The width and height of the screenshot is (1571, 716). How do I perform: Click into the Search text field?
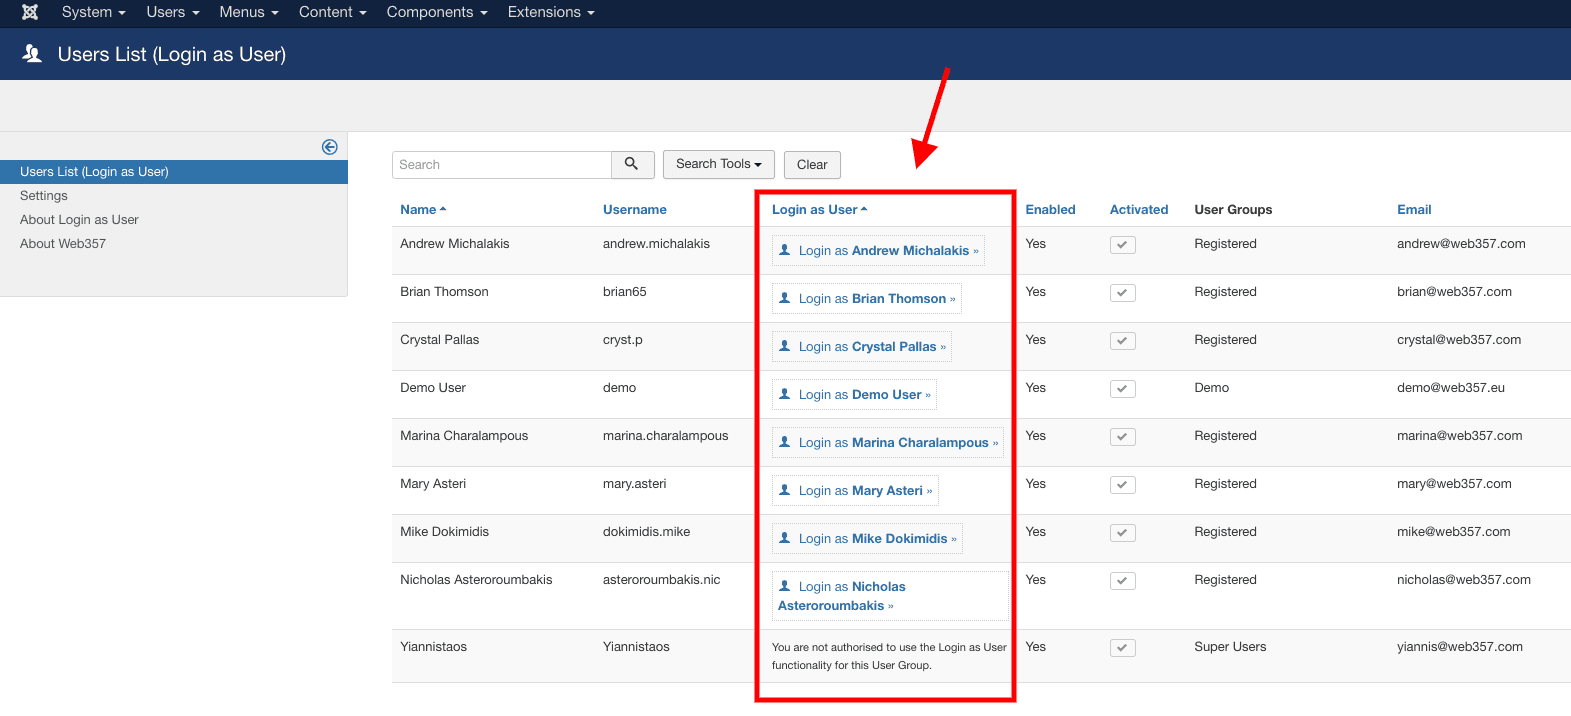(501, 165)
